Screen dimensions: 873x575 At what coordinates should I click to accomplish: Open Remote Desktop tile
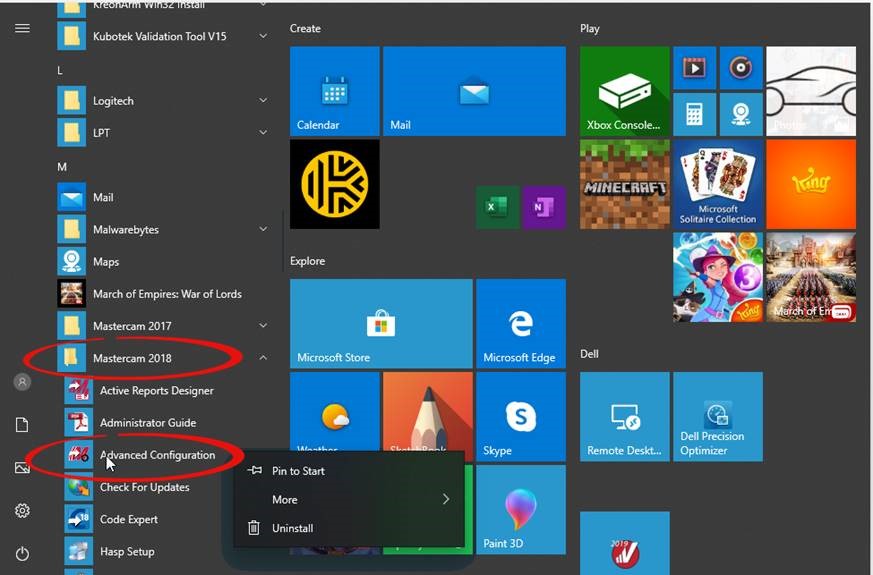pos(625,416)
